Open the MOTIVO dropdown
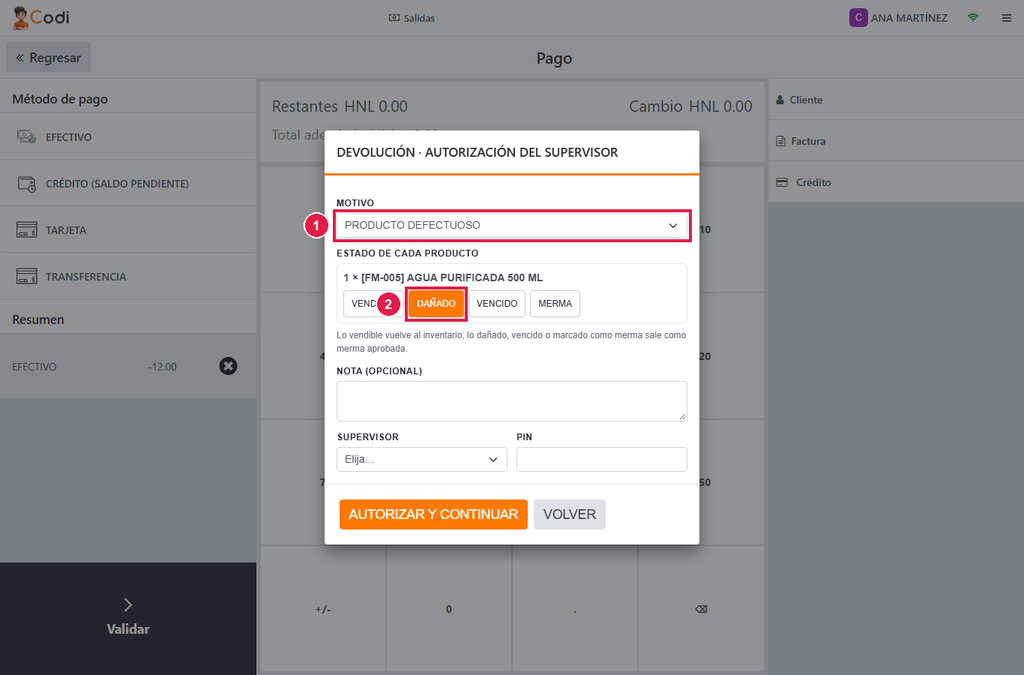The image size is (1024, 675). (x=512, y=225)
